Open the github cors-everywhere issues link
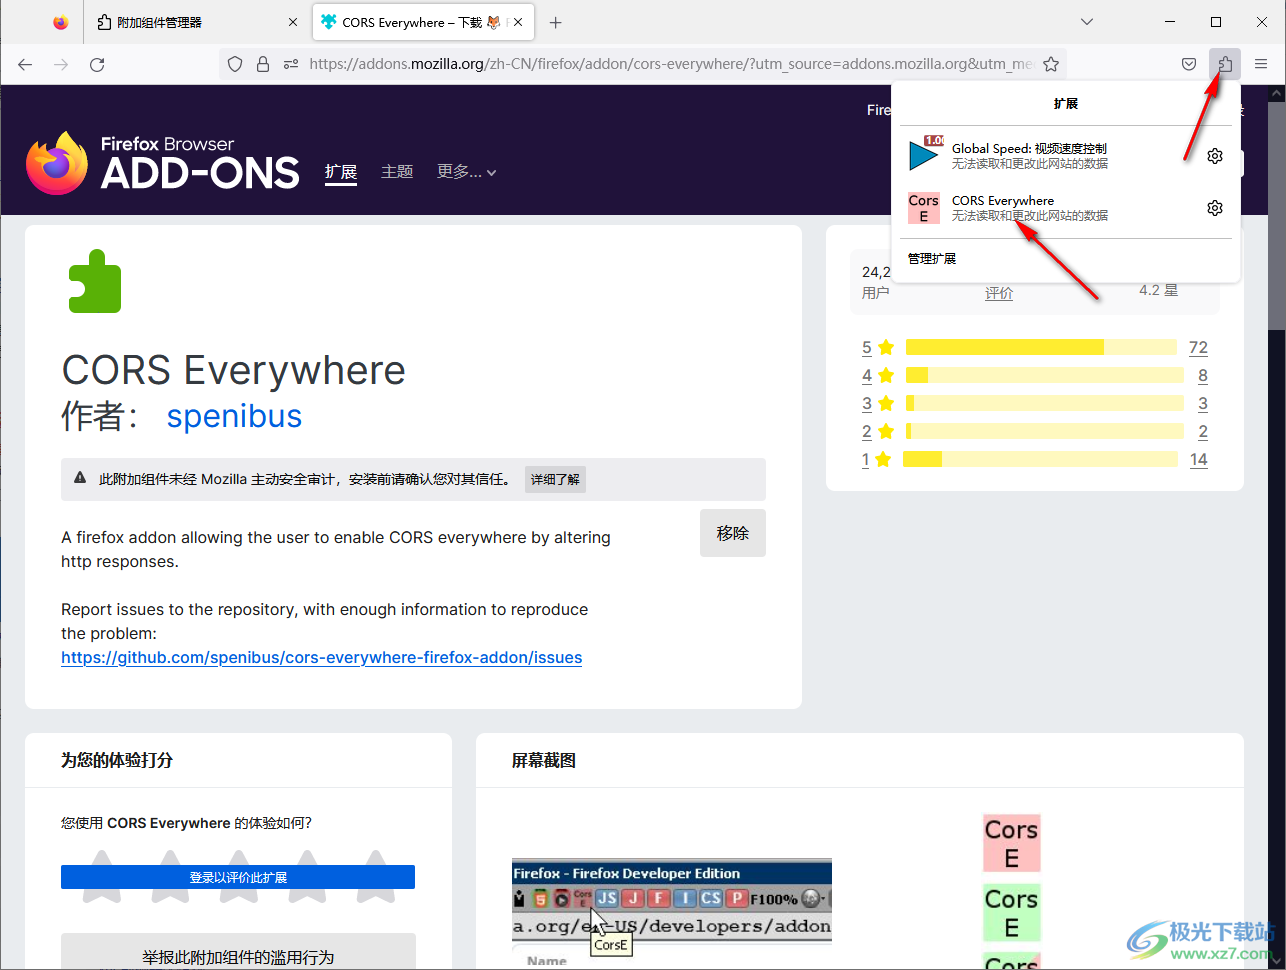This screenshot has width=1286, height=970. pos(321,657)
